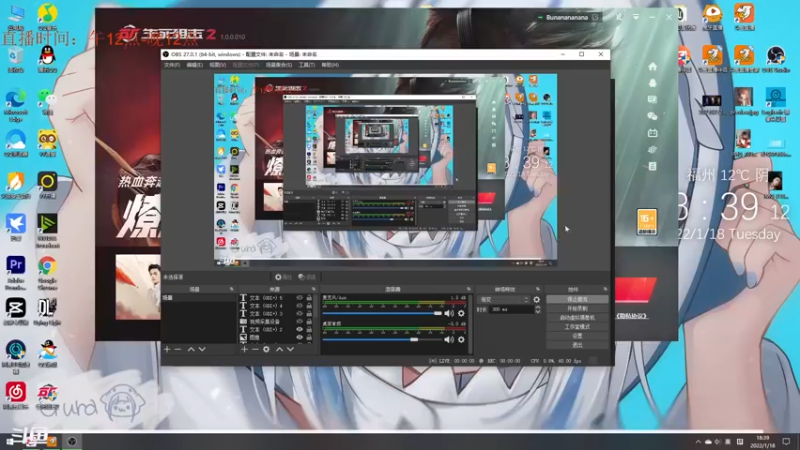Mute the desktop audio speaker icon

[449, 339]
